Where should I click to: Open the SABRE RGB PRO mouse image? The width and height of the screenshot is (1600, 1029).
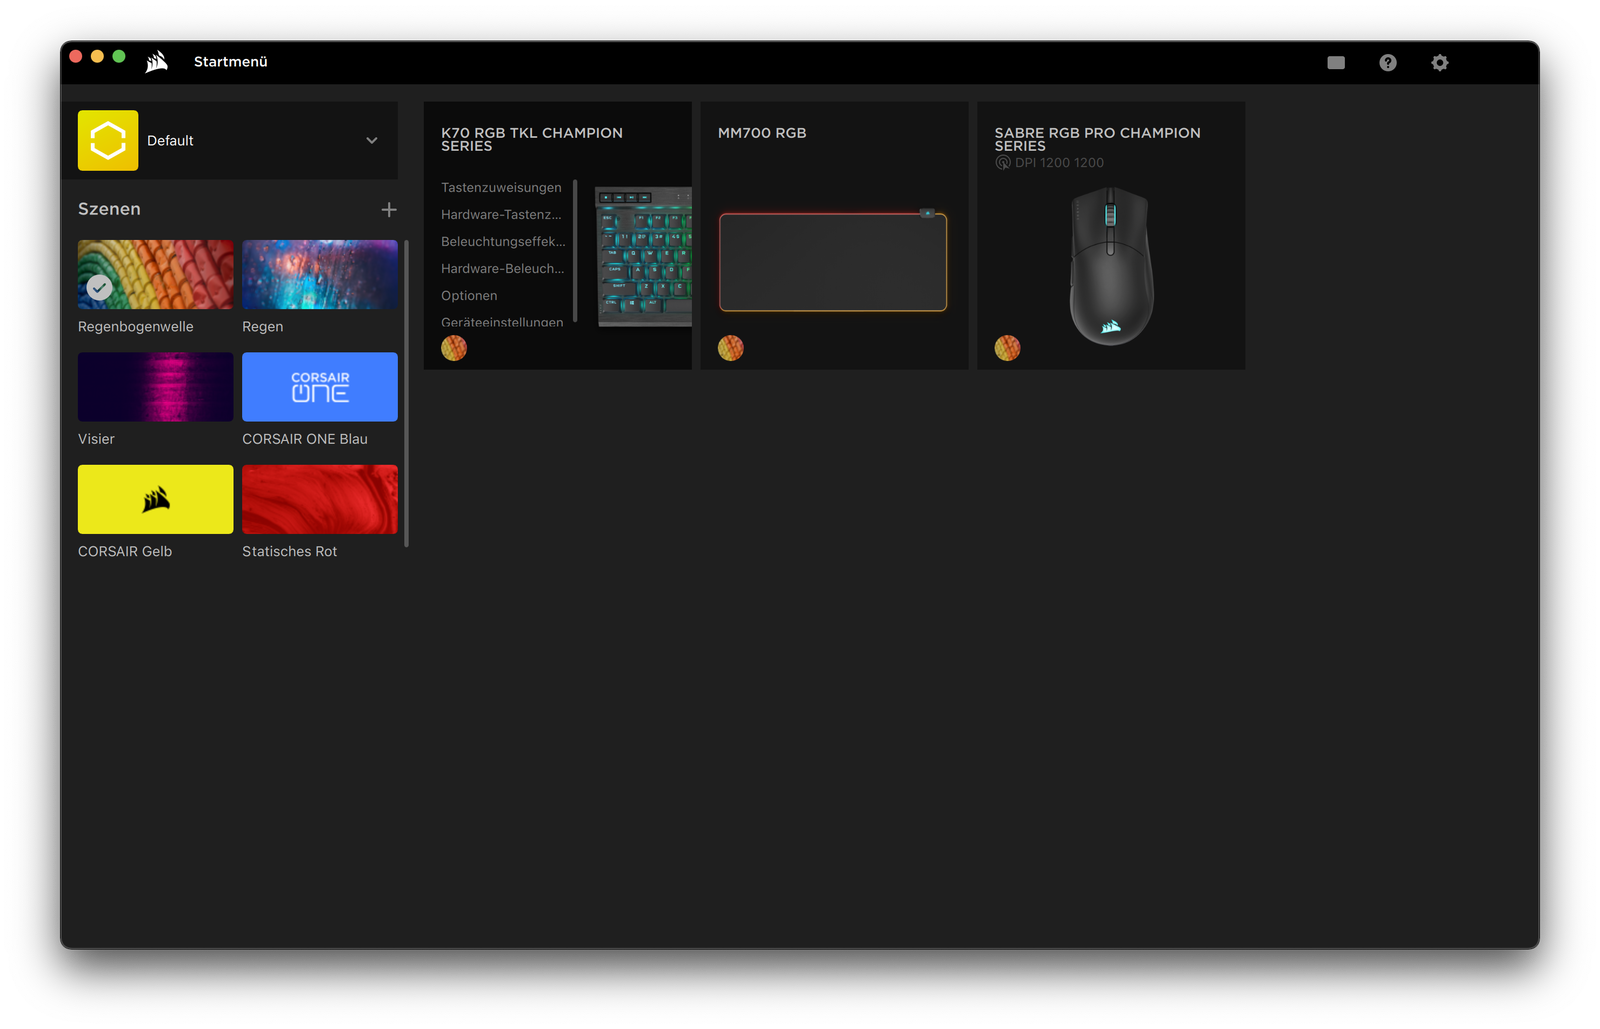point(1111,266)
